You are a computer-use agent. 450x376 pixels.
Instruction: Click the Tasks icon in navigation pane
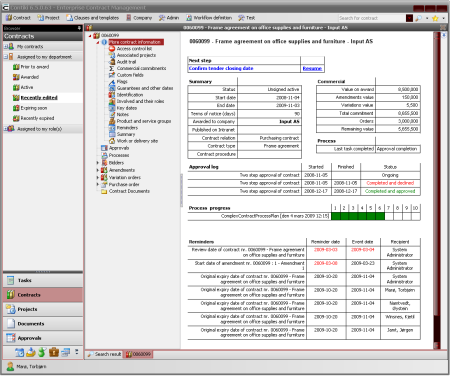[x=11, y=280]
